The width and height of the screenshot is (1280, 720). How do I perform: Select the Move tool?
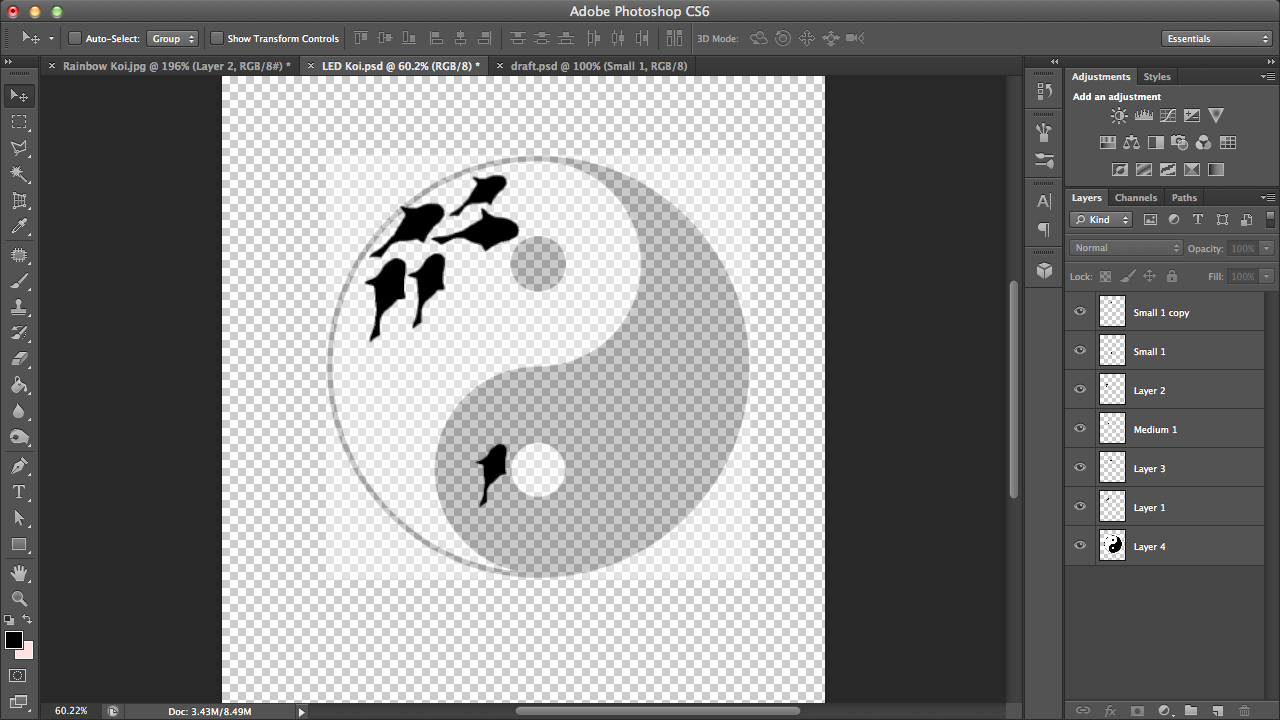pyautogui.click(x=20, y=95)
